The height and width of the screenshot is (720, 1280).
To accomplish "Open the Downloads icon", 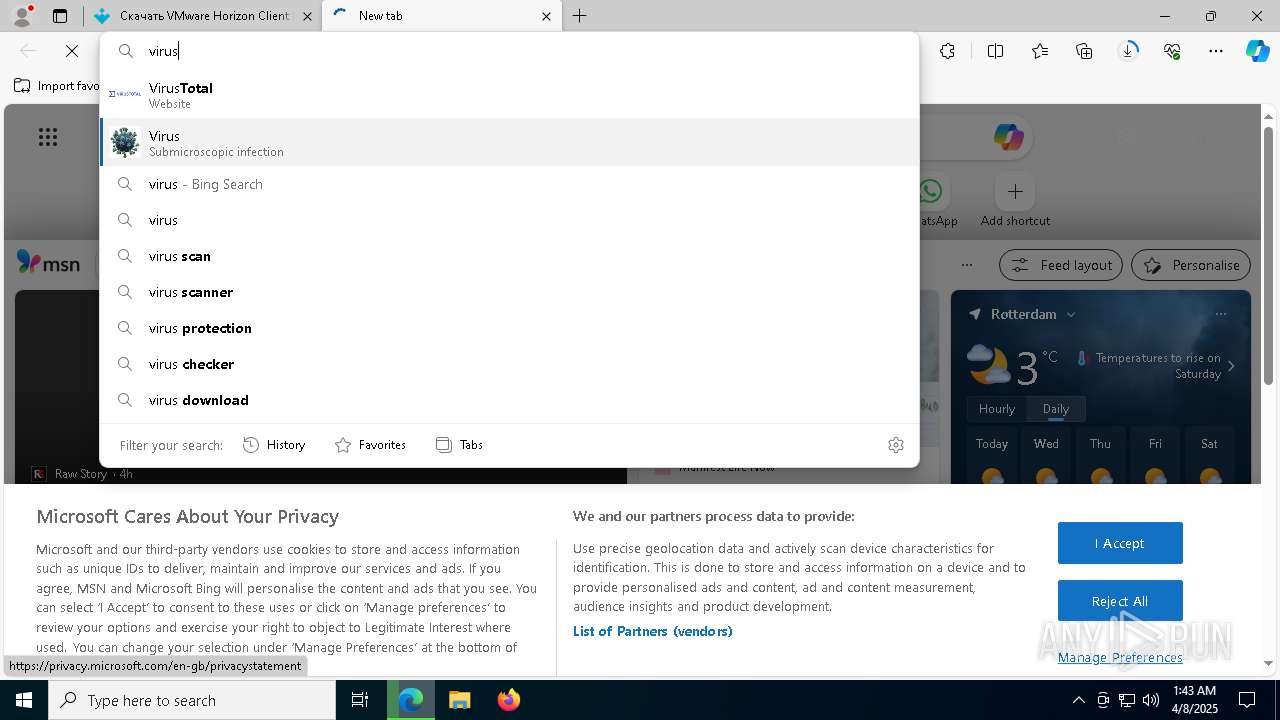I will [1128, 51].
